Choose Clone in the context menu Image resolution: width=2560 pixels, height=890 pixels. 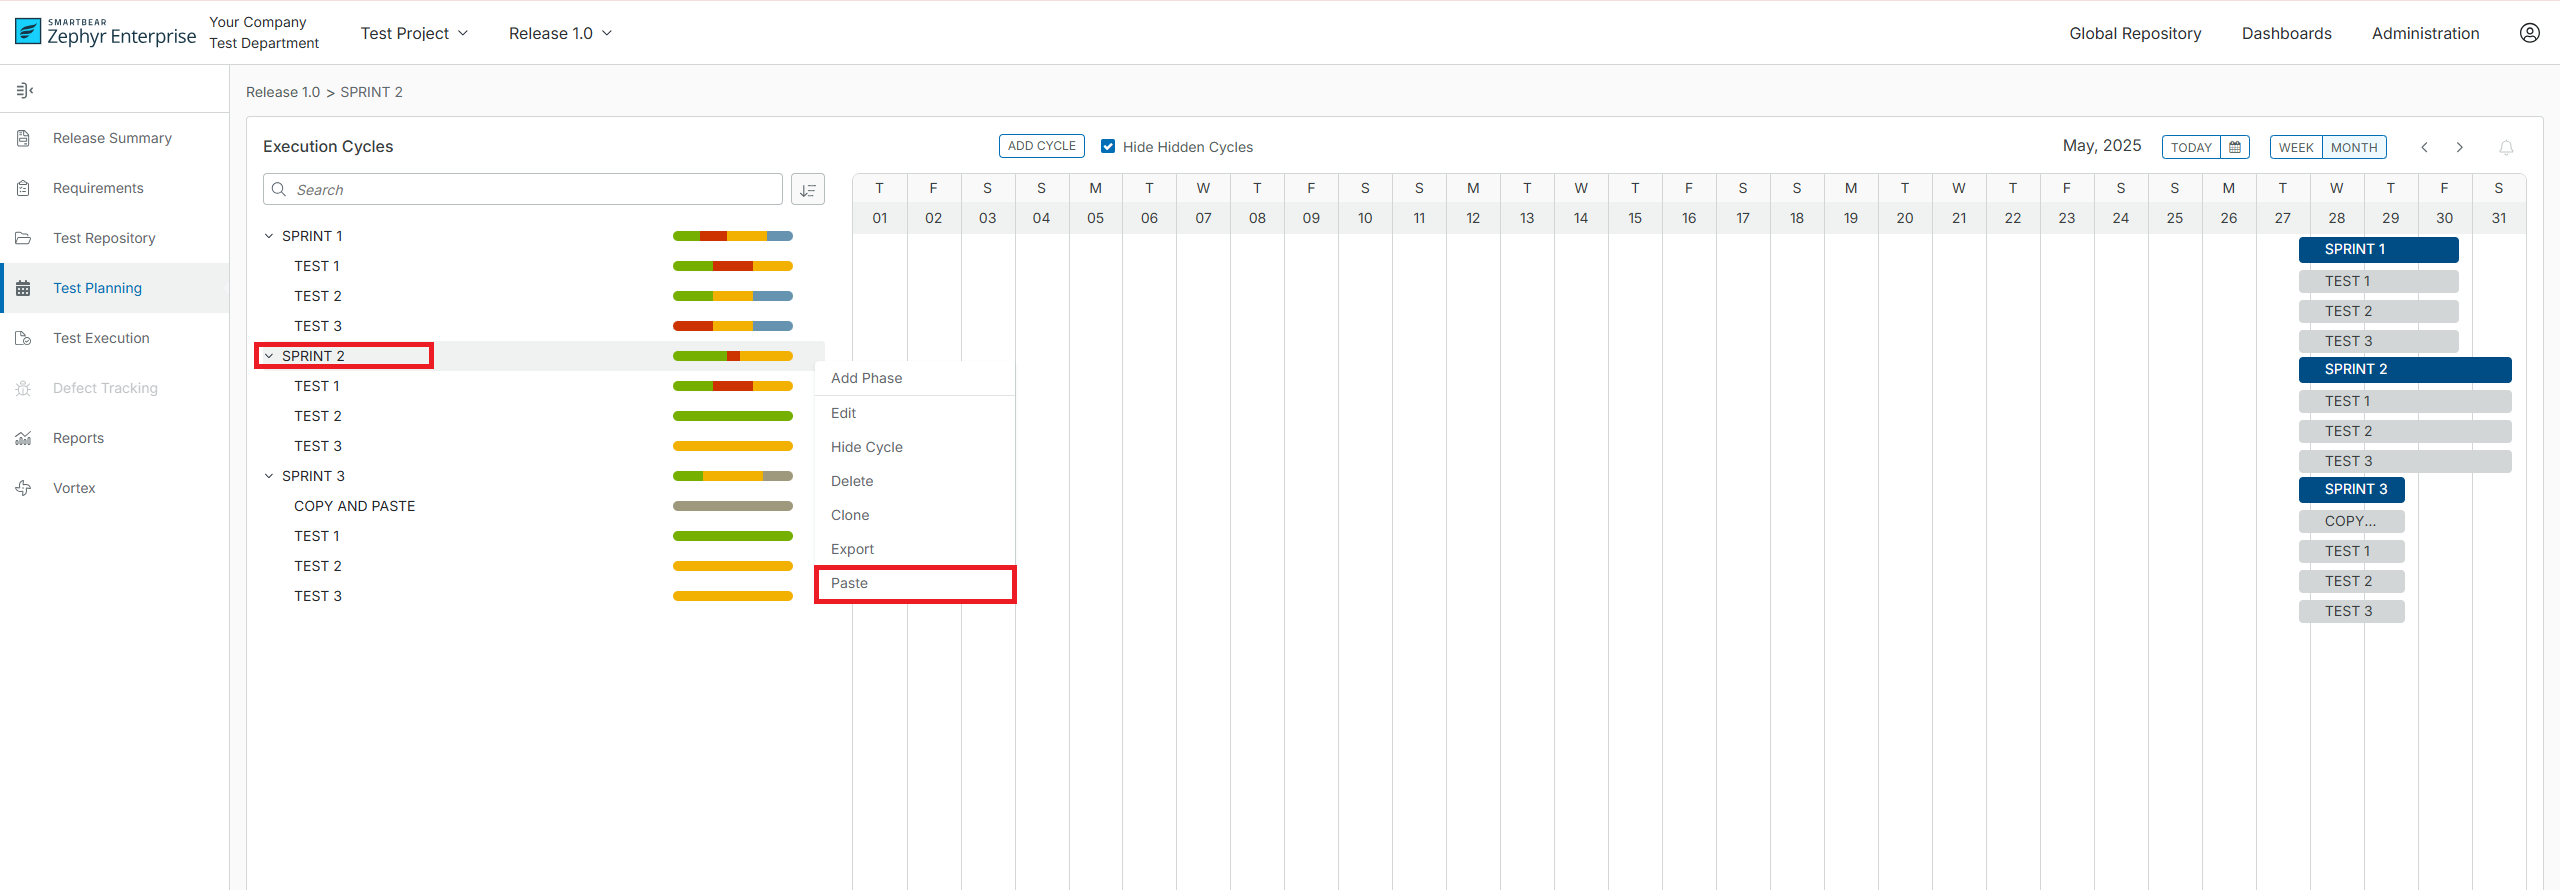coord(849,515)
